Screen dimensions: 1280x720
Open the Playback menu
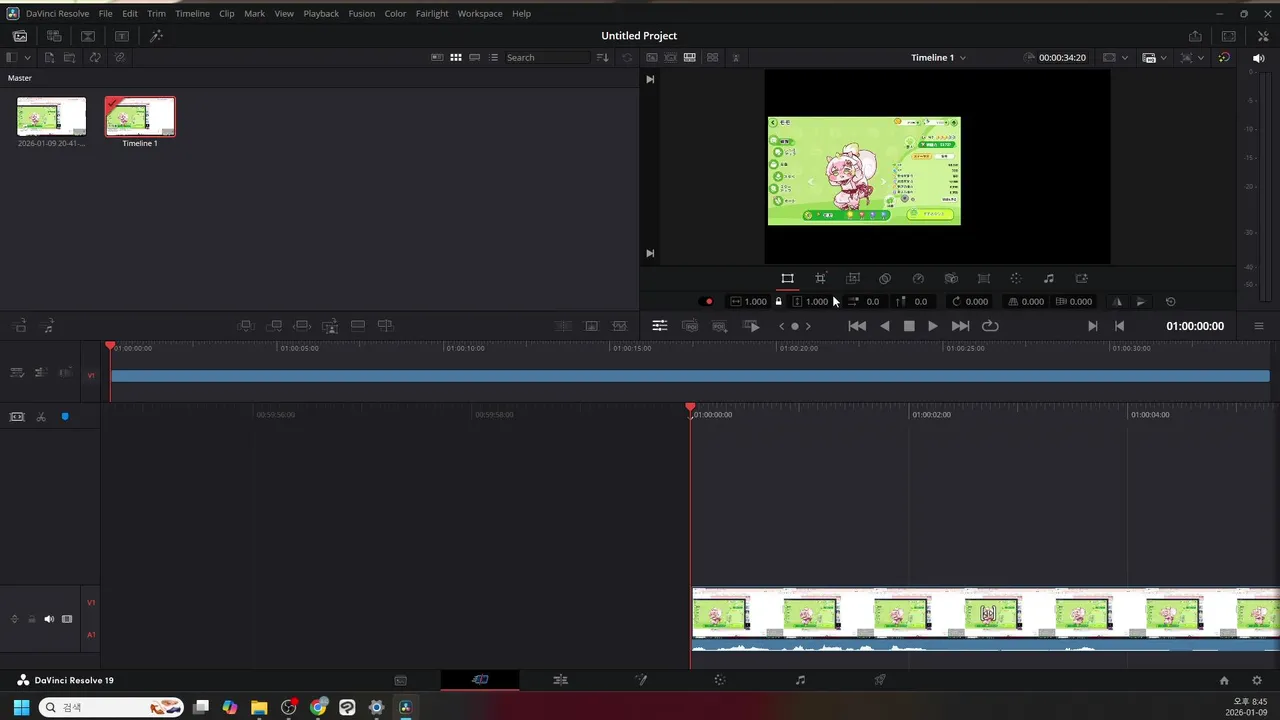[321, 14]
